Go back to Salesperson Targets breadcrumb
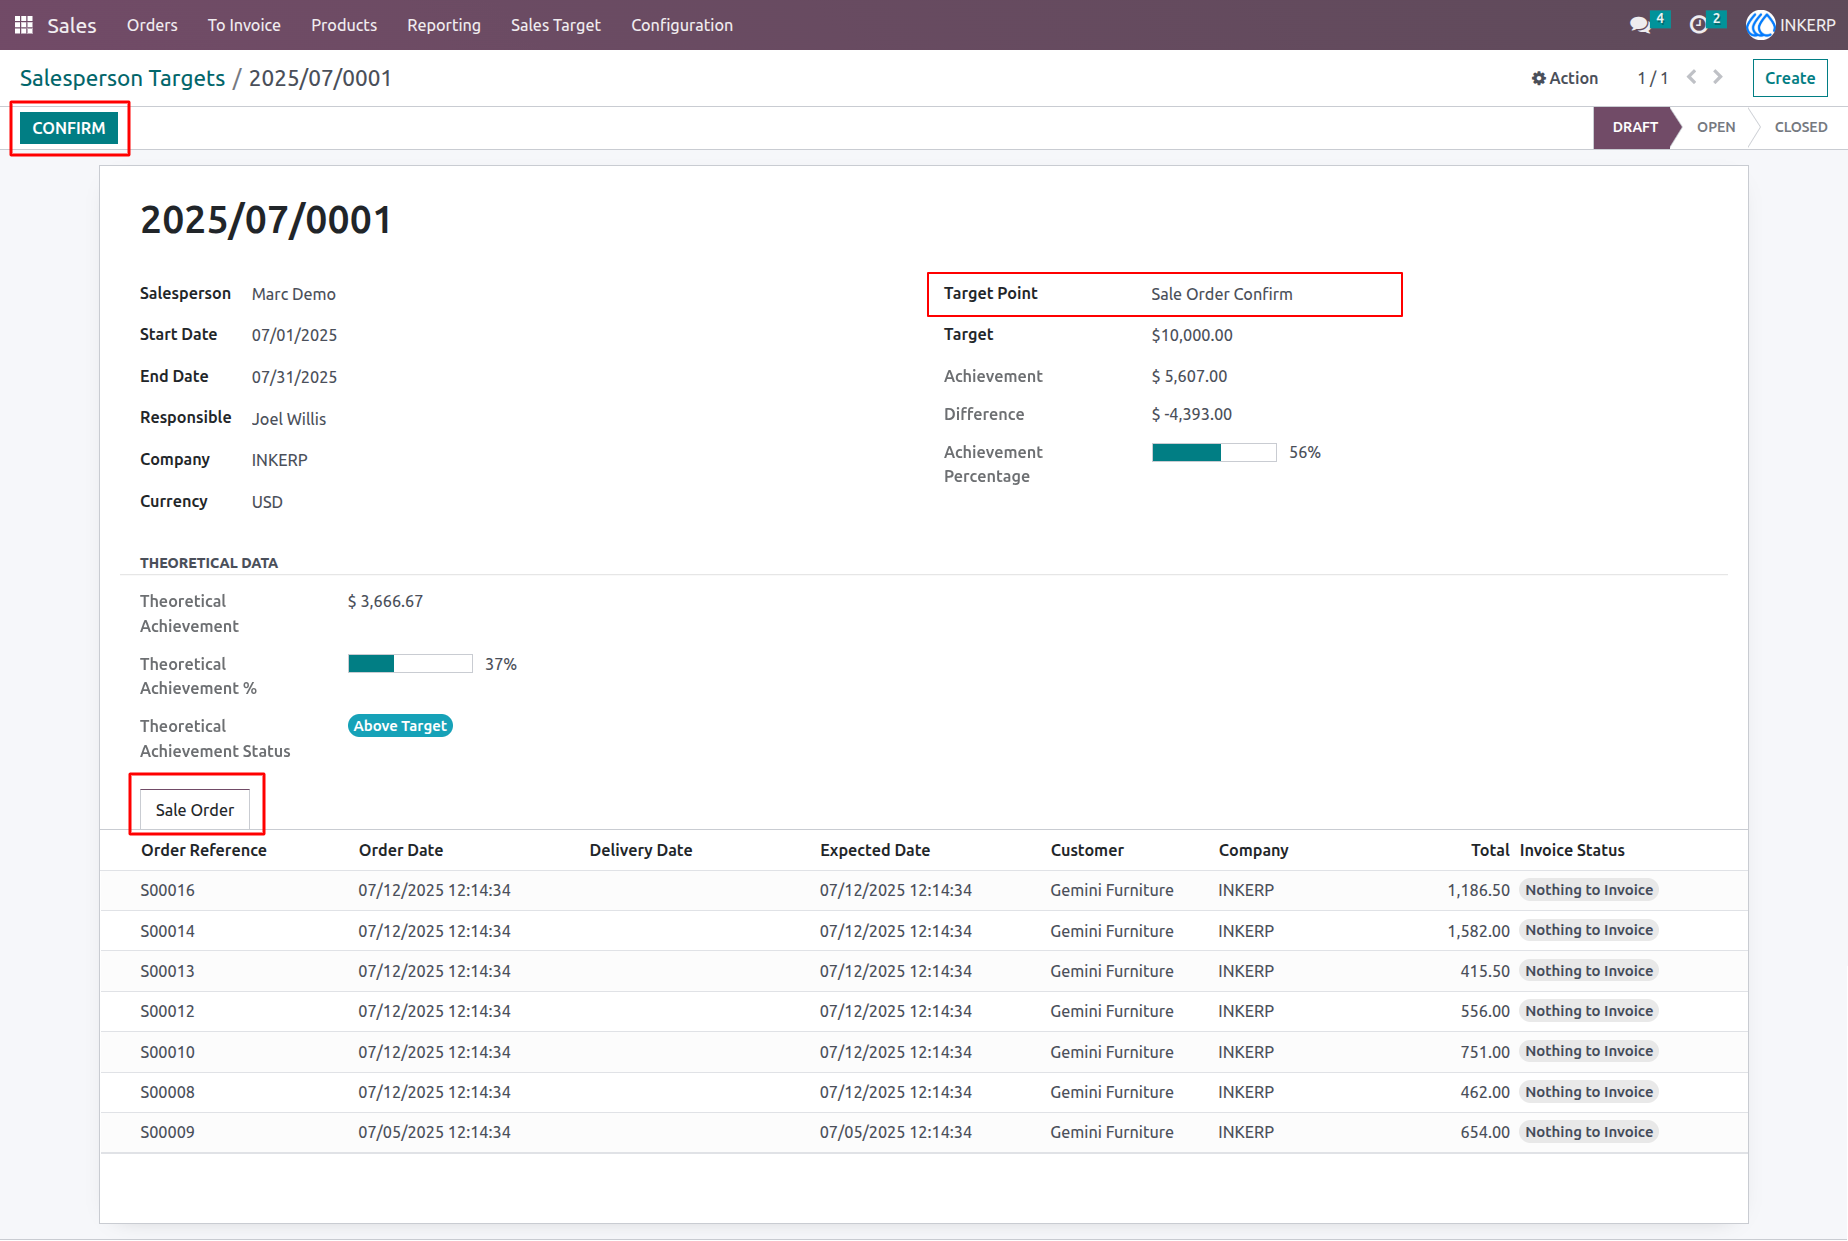Image resolution: width=1848 pixels, height=1241 pixels. (123, 78)
